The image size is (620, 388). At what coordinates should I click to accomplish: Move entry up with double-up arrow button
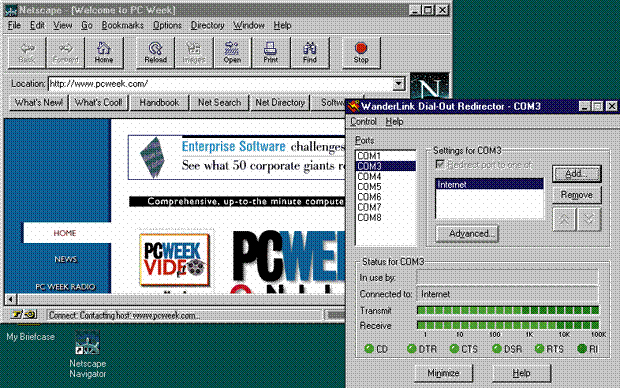click(564, 220)
